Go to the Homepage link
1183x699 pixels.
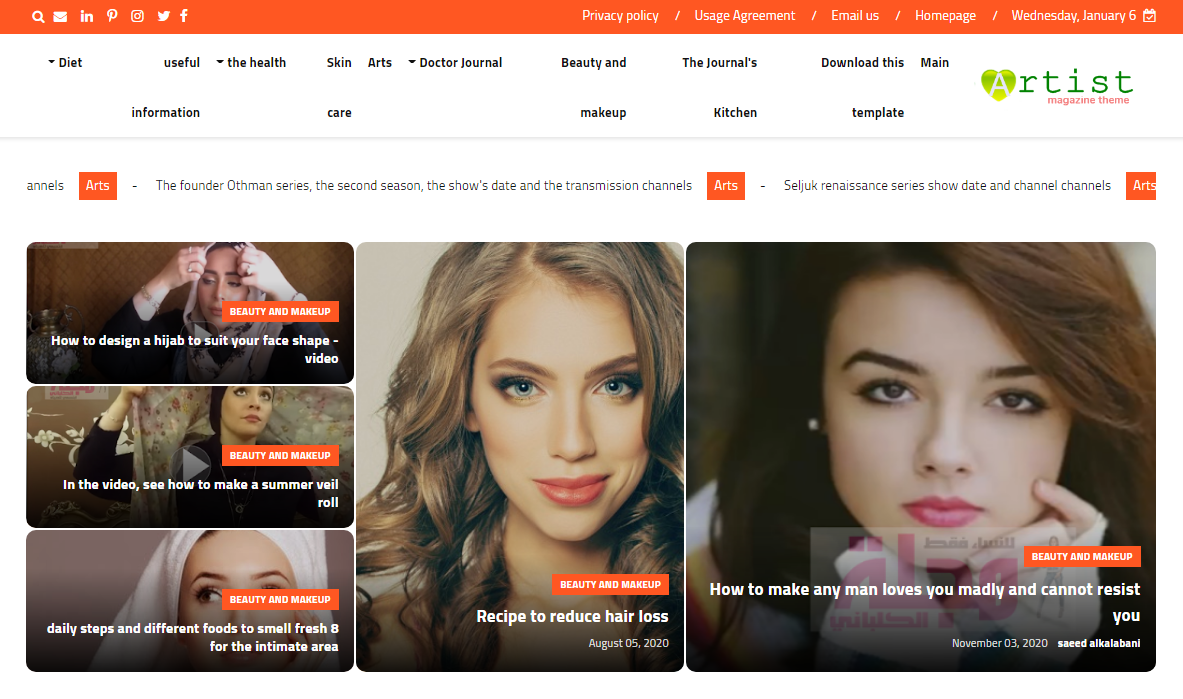(x=945, y=16)
